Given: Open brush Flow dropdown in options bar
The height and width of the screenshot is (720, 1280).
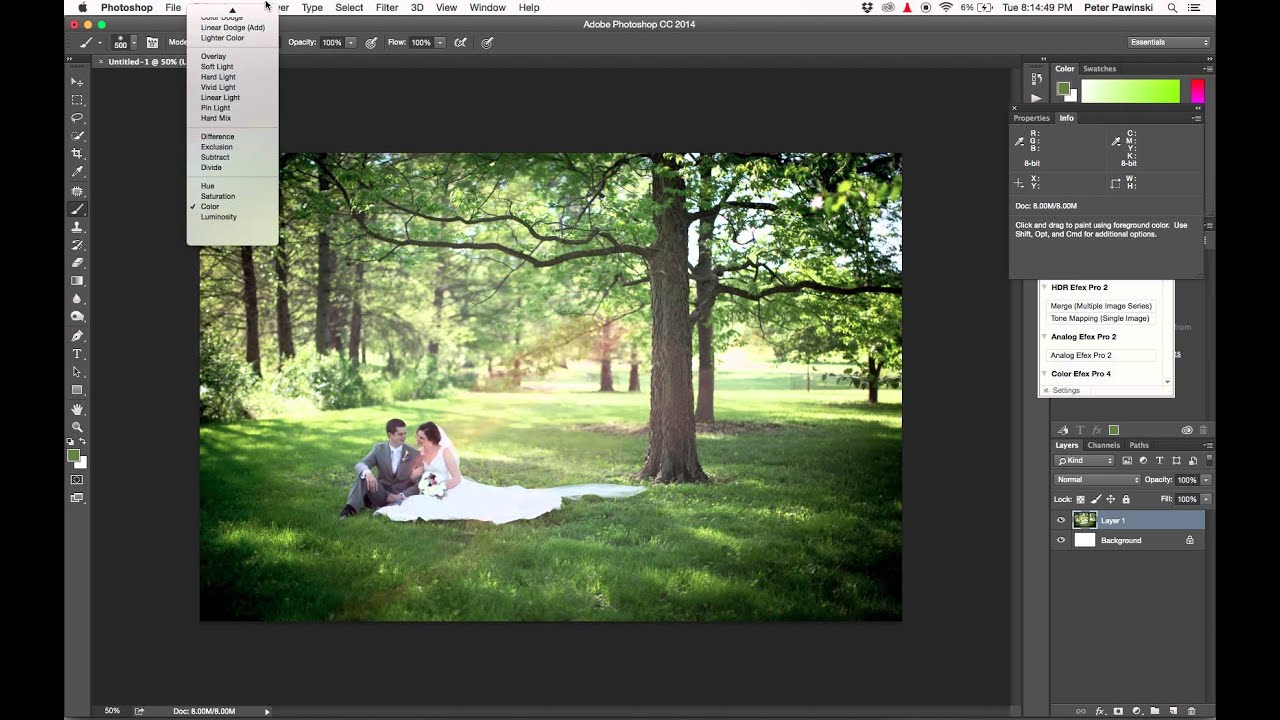Looking at the screenshot, I should [x=439, y=43].
